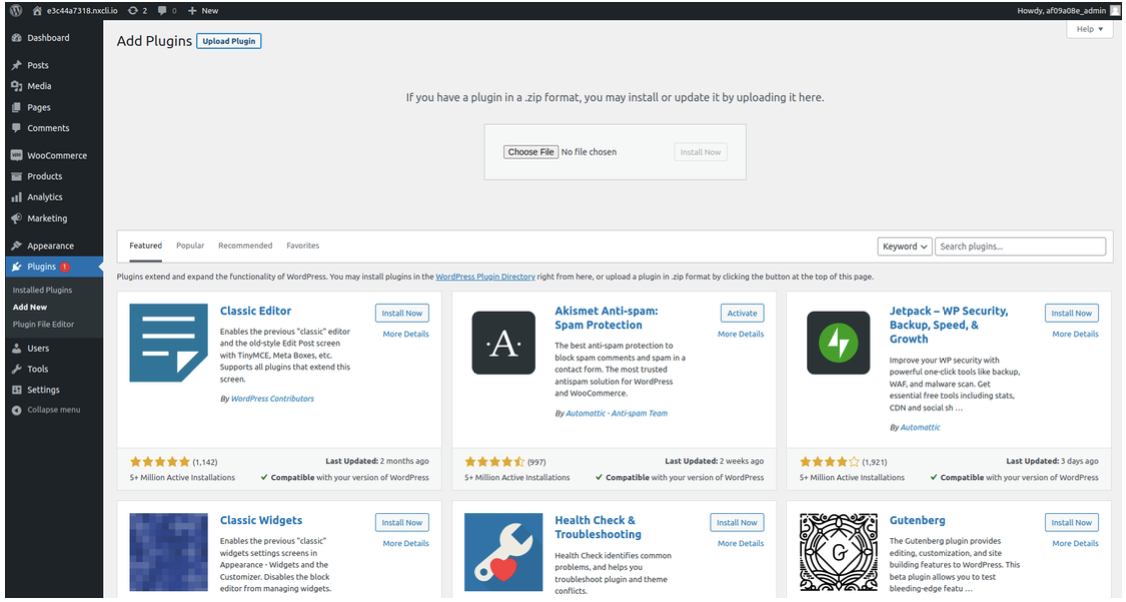Click the disabled Install Now upload button

700,152
